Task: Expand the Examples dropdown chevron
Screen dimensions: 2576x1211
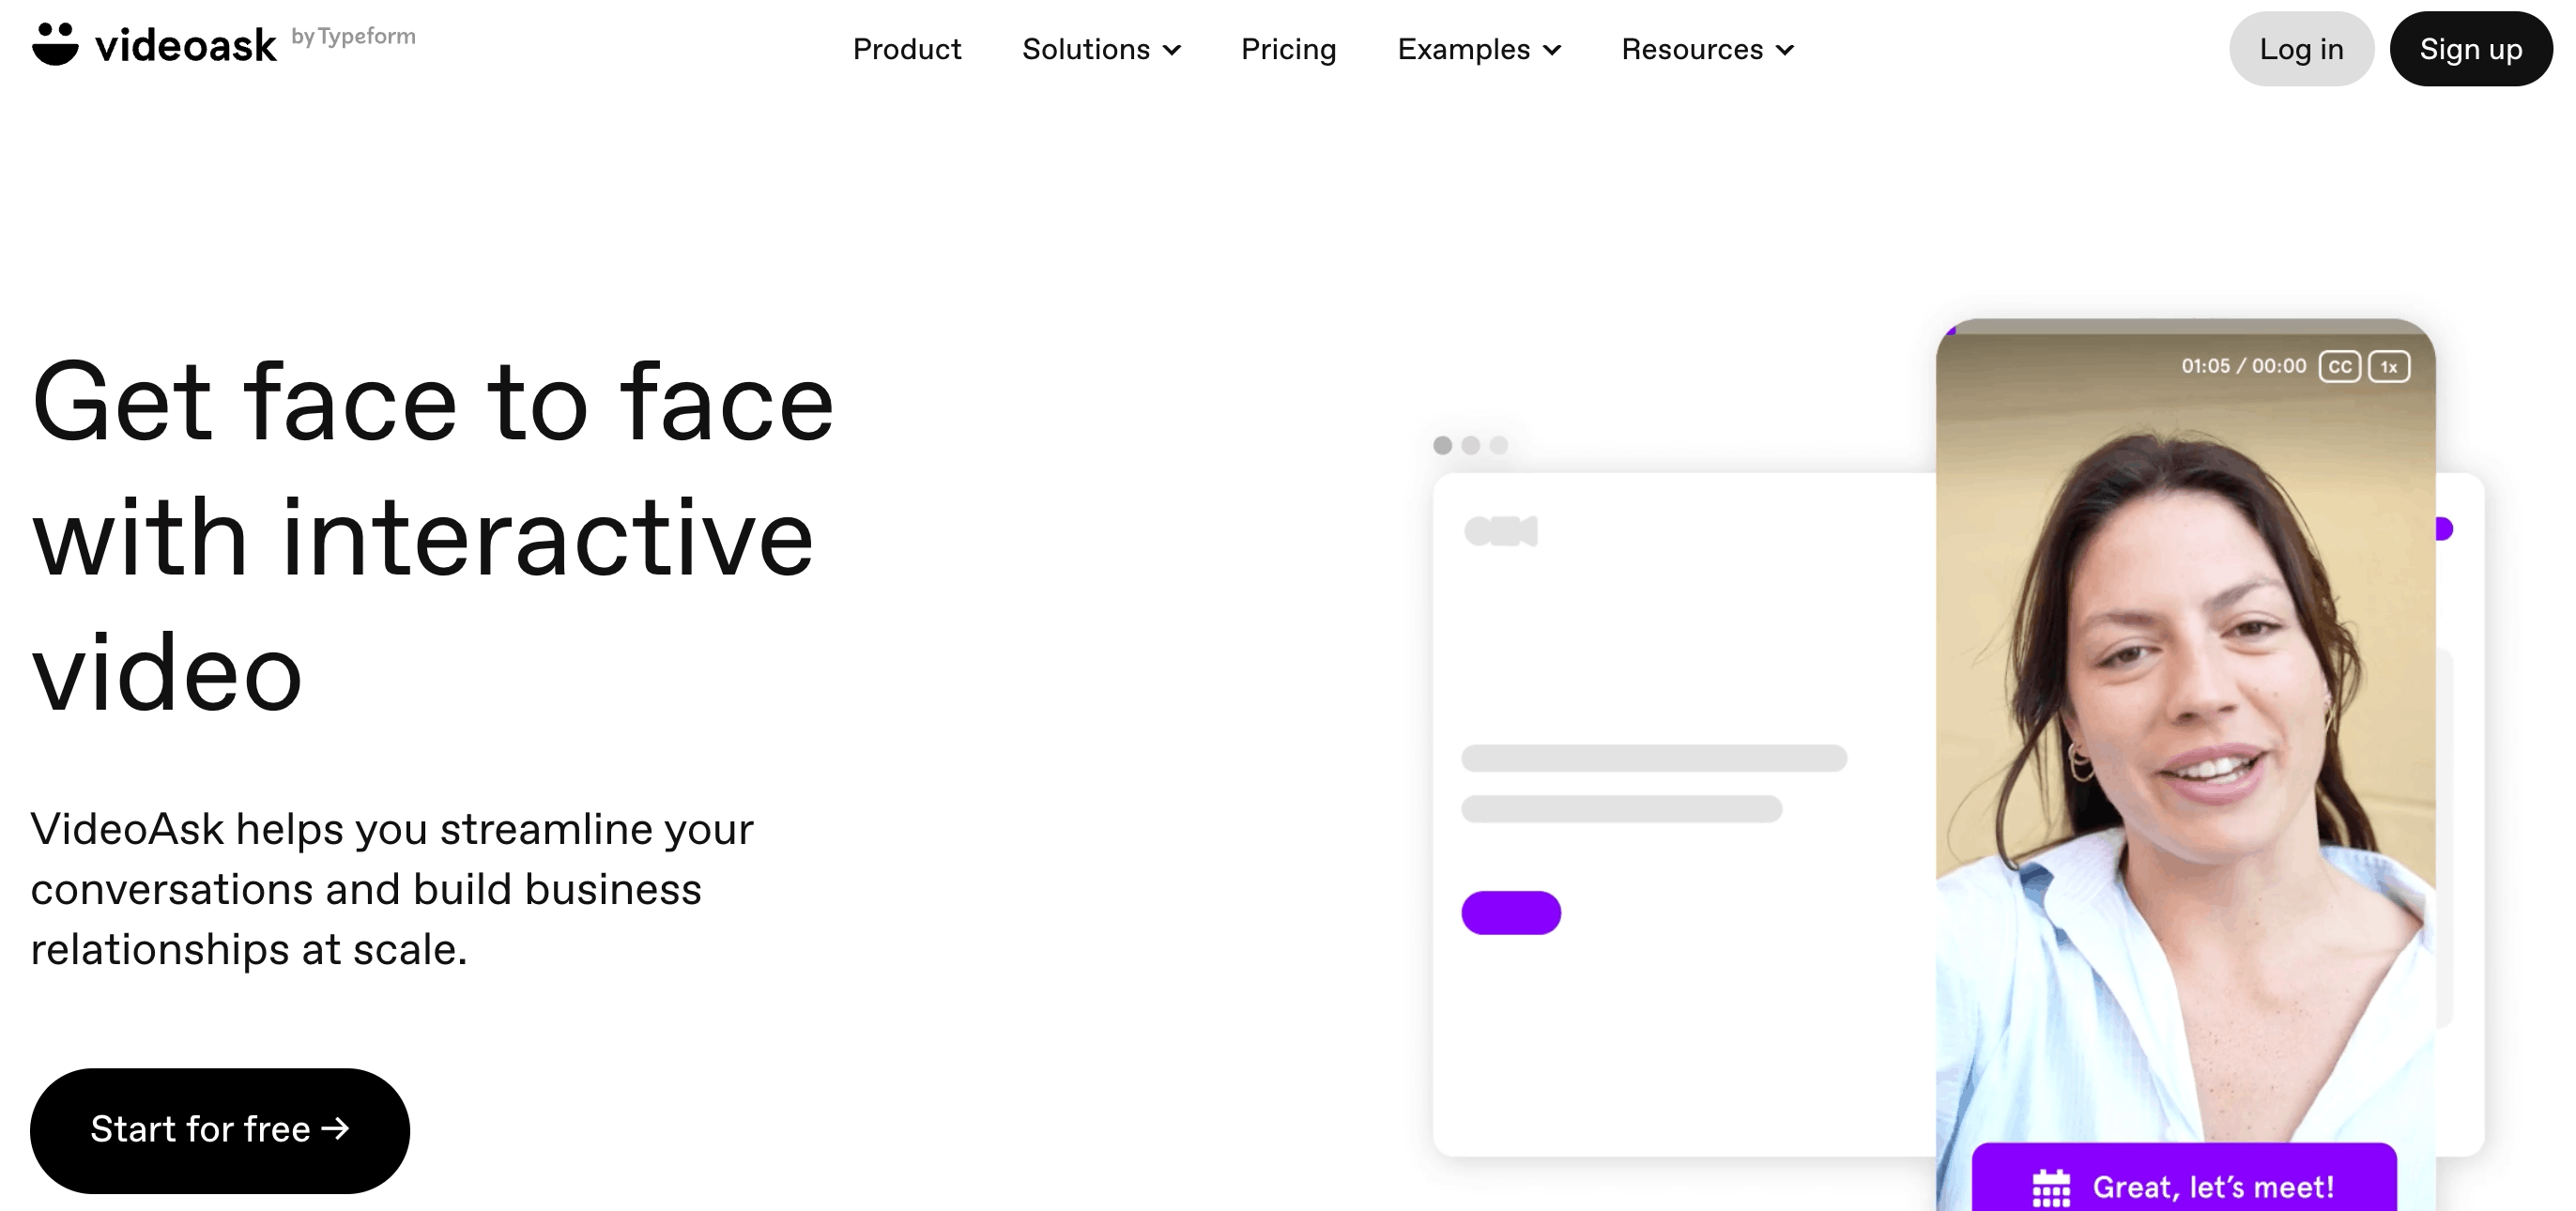Action: tap(1552, 50)
